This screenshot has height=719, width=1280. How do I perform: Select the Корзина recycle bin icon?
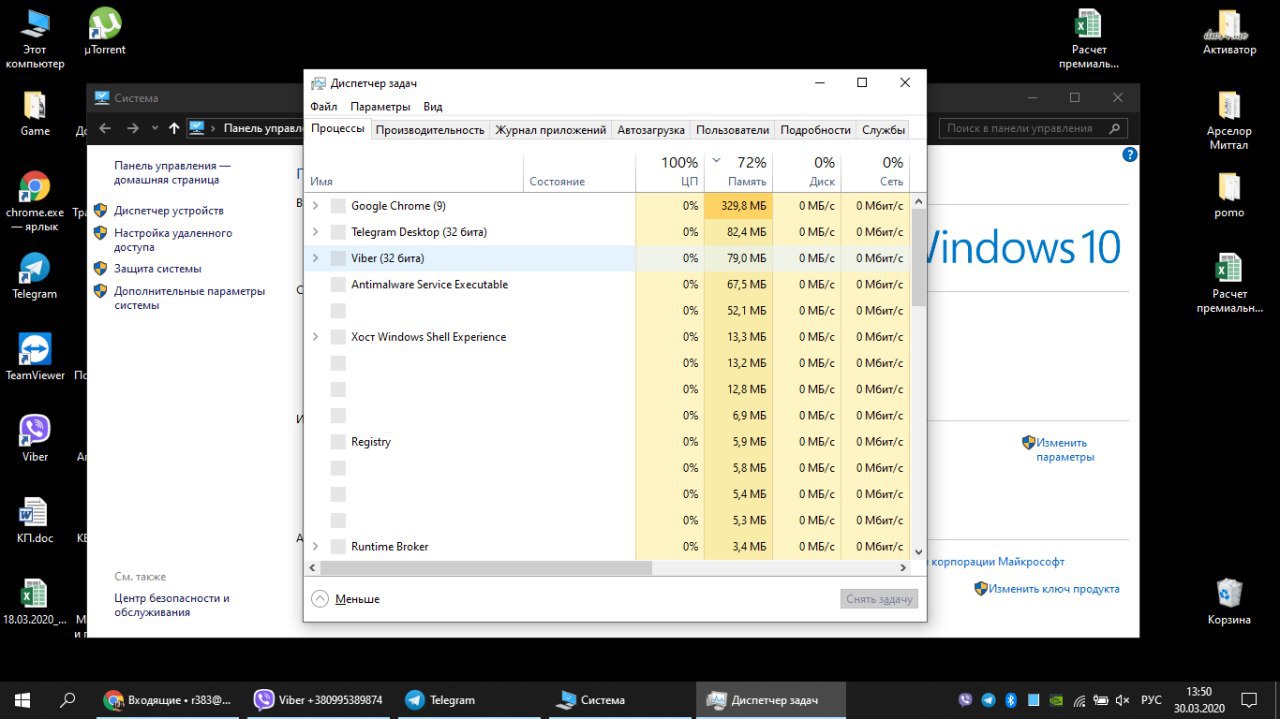click(1229, 601)
